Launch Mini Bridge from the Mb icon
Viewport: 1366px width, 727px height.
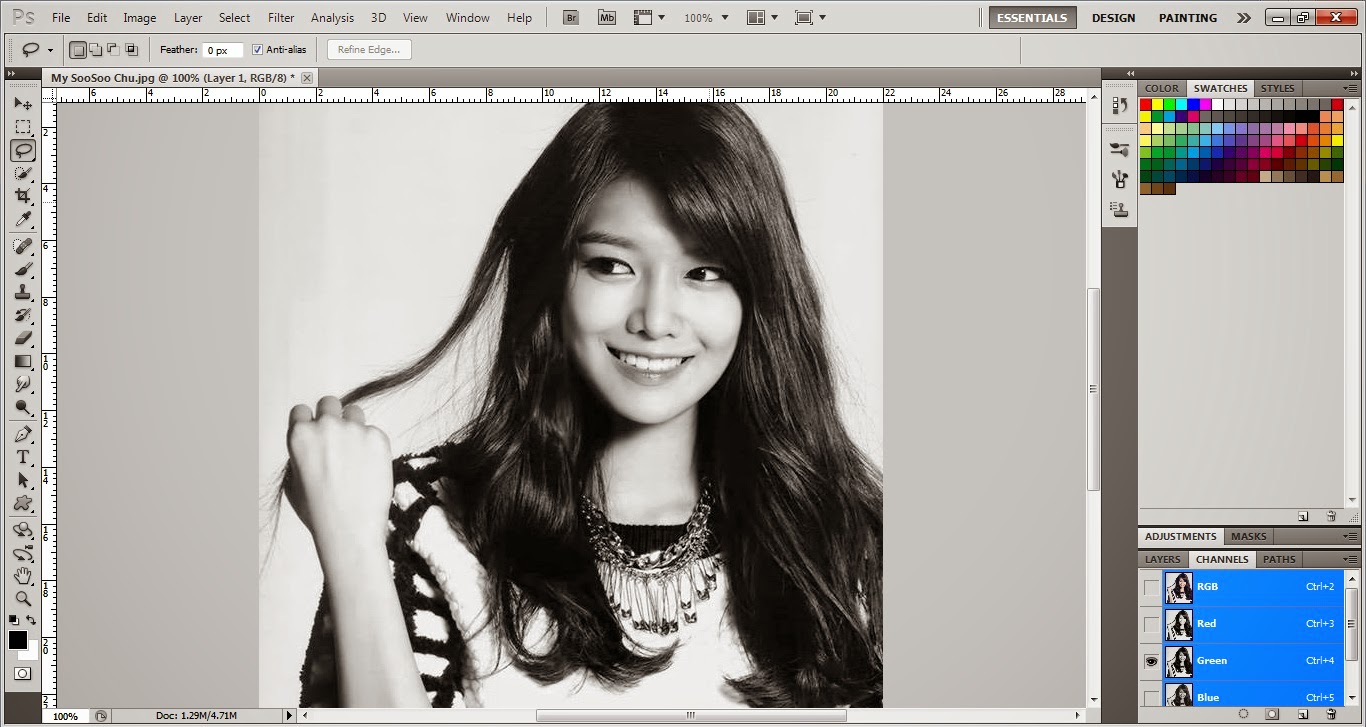click(606, 17)
